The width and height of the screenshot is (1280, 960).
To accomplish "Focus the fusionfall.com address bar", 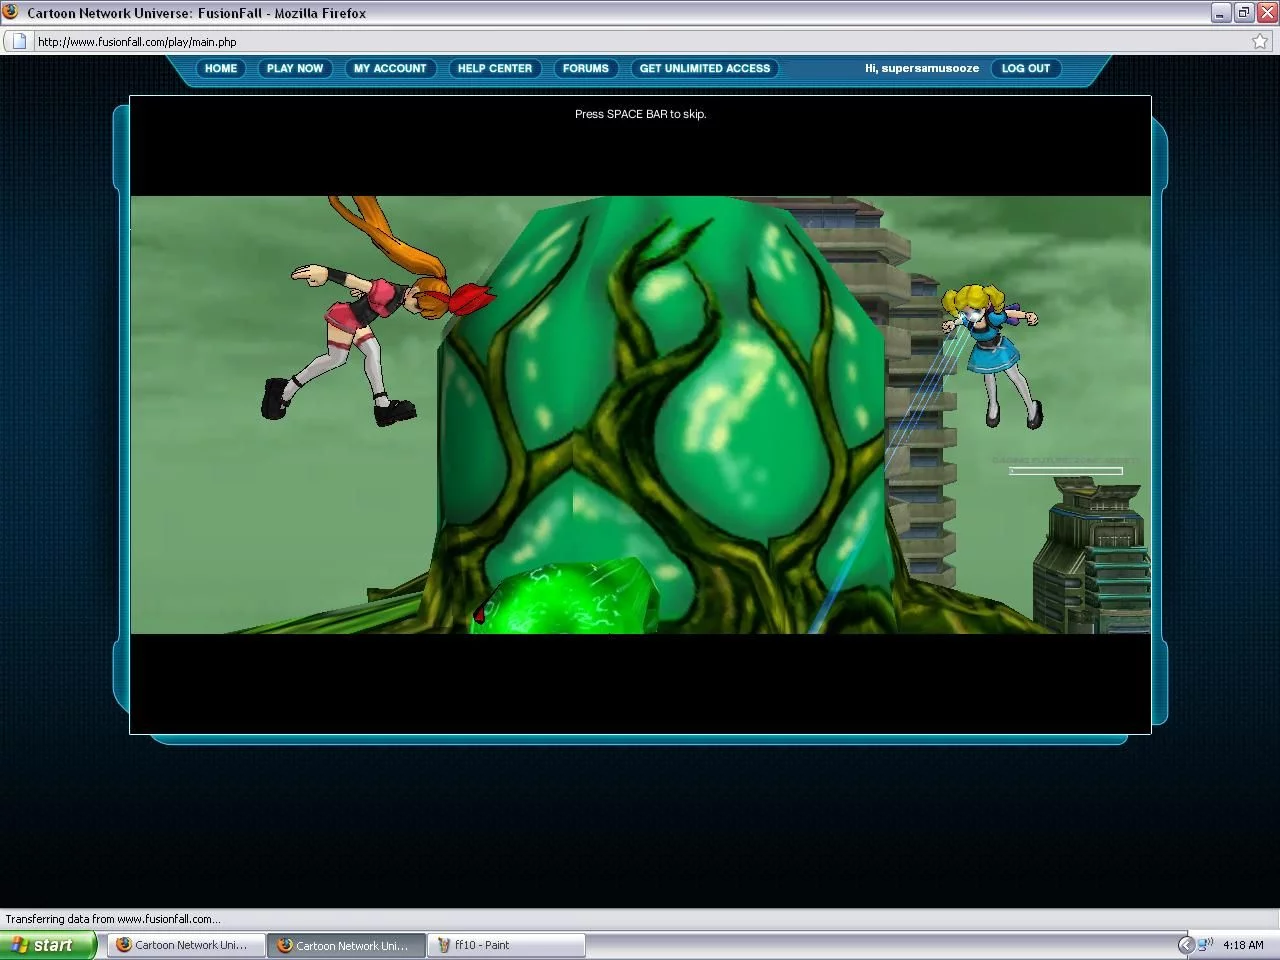I will [640, 41].
